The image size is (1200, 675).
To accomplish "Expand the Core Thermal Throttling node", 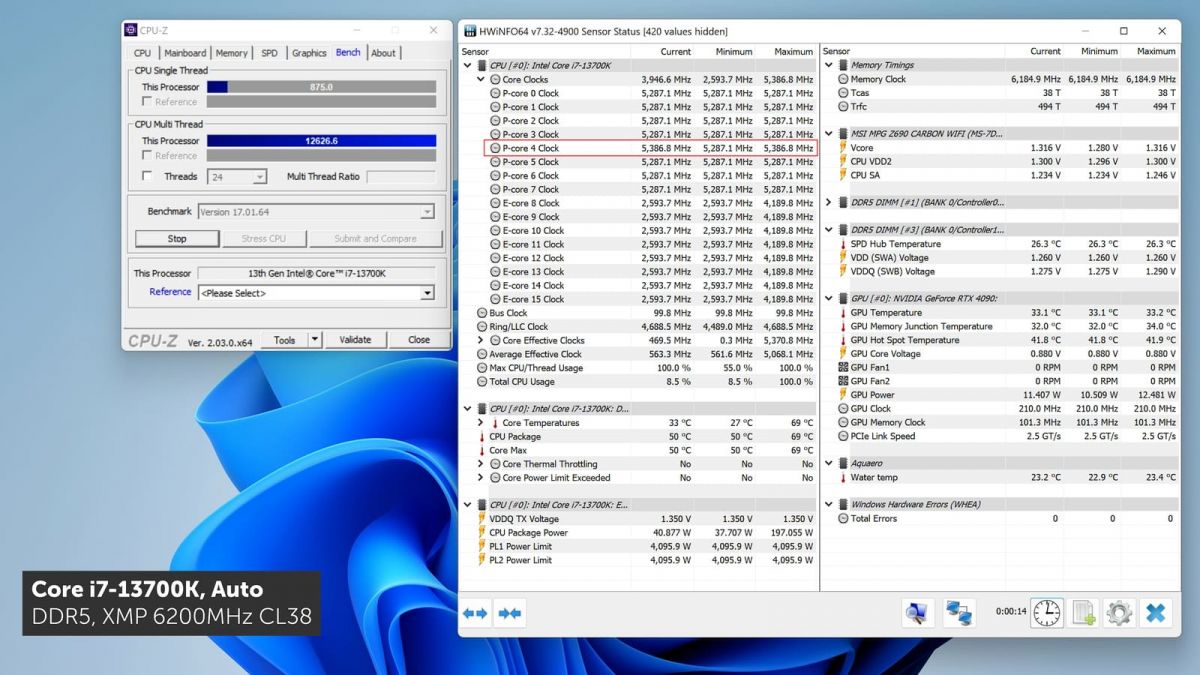I will 481,464.
